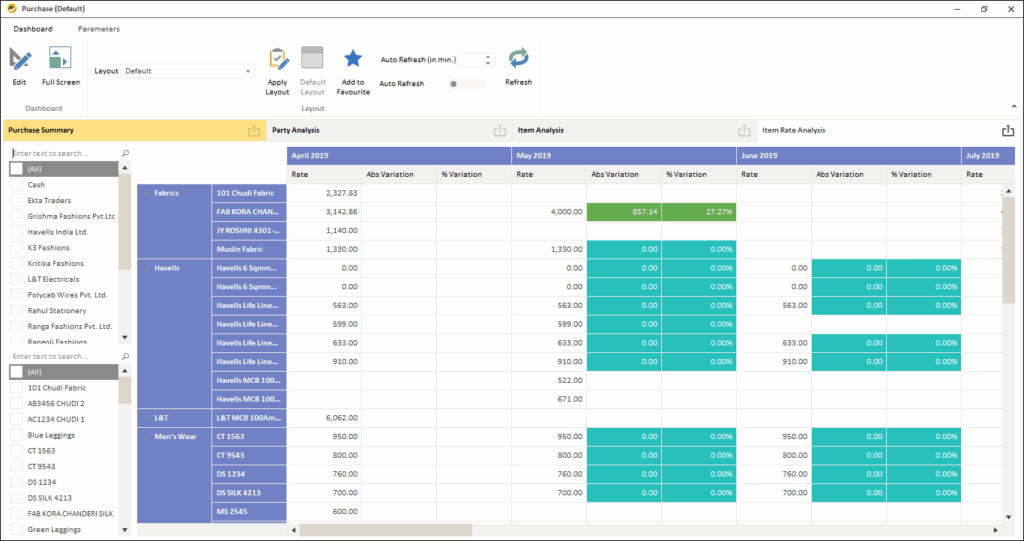
Task: Check the Ekta Traders checkbox
Action: click(x=16, y=201)
